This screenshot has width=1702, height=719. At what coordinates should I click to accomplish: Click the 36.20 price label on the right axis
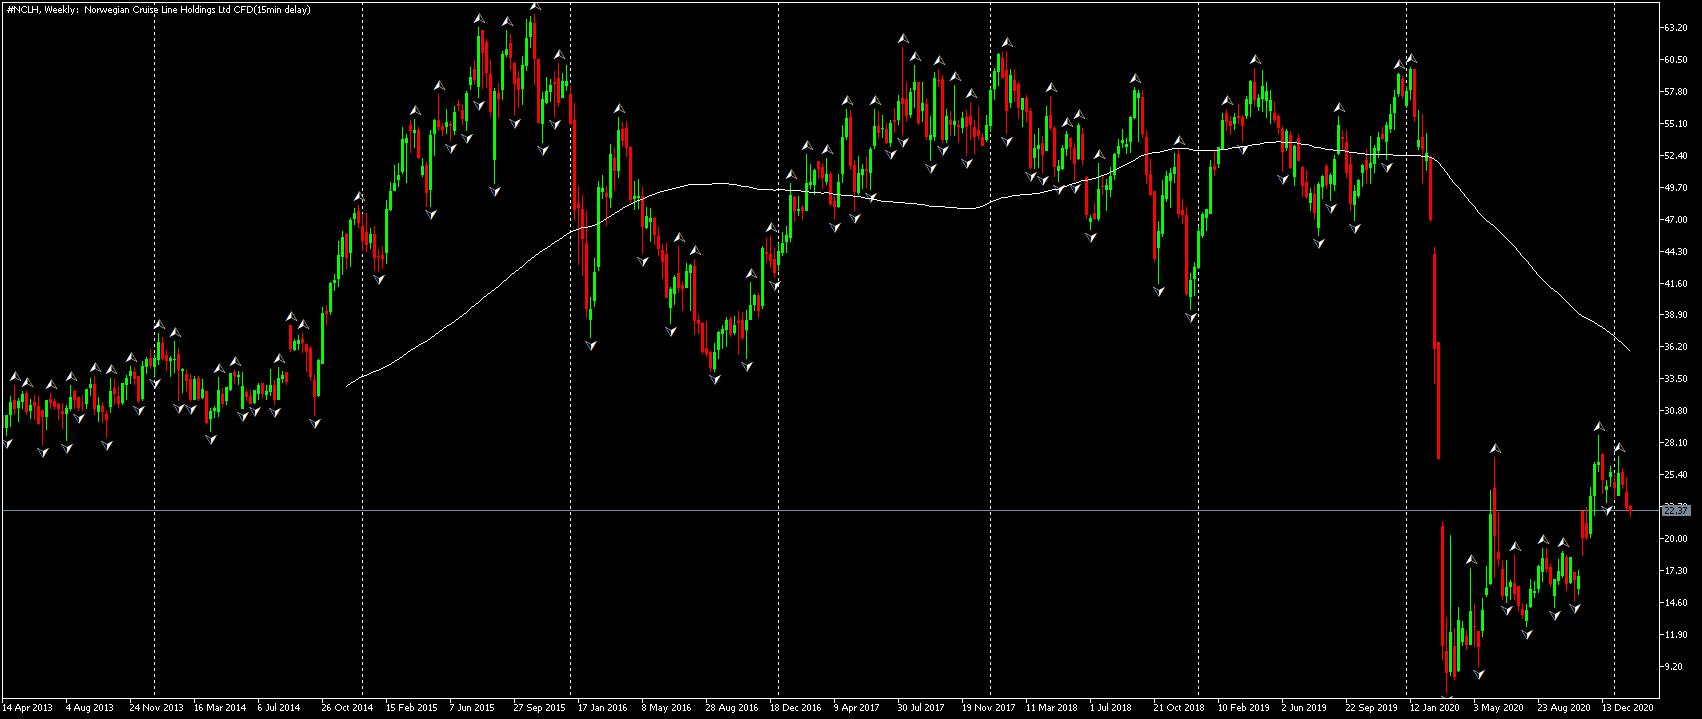click(1675, 347)
